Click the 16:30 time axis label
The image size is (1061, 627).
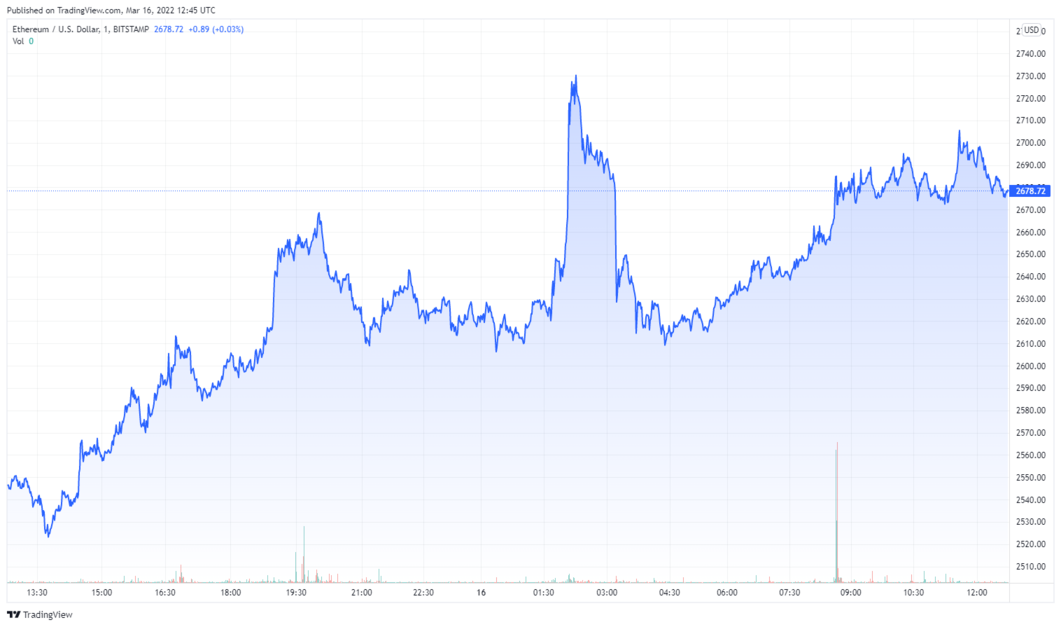tap(165, 593)
